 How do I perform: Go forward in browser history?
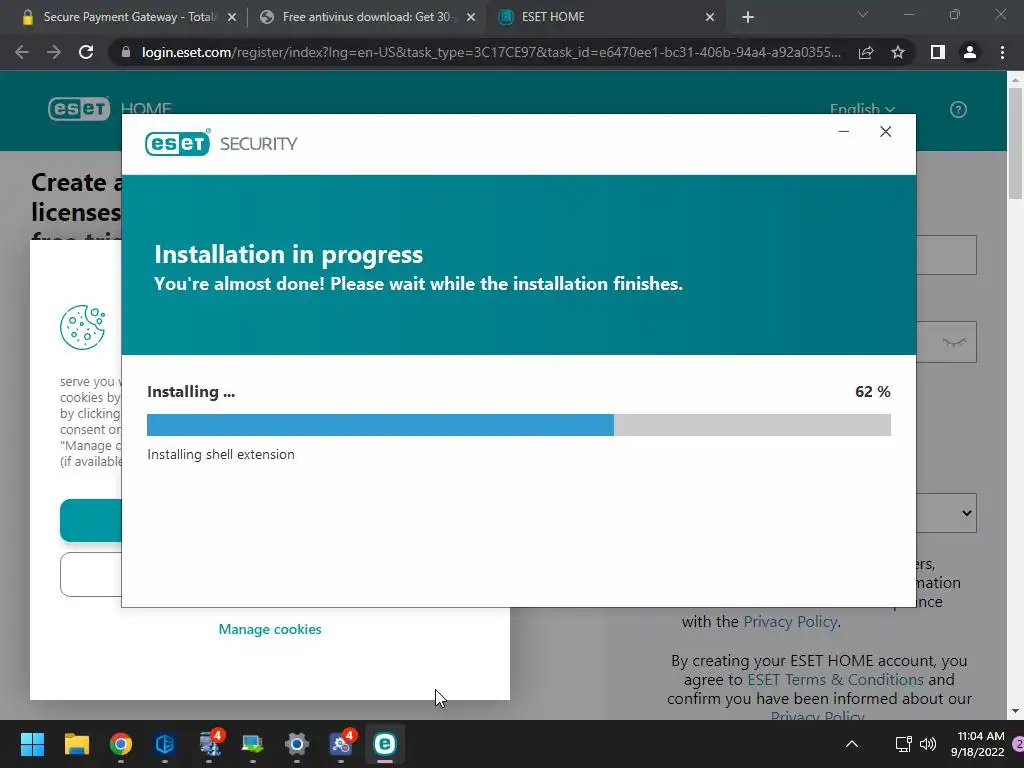coord(54,52)
